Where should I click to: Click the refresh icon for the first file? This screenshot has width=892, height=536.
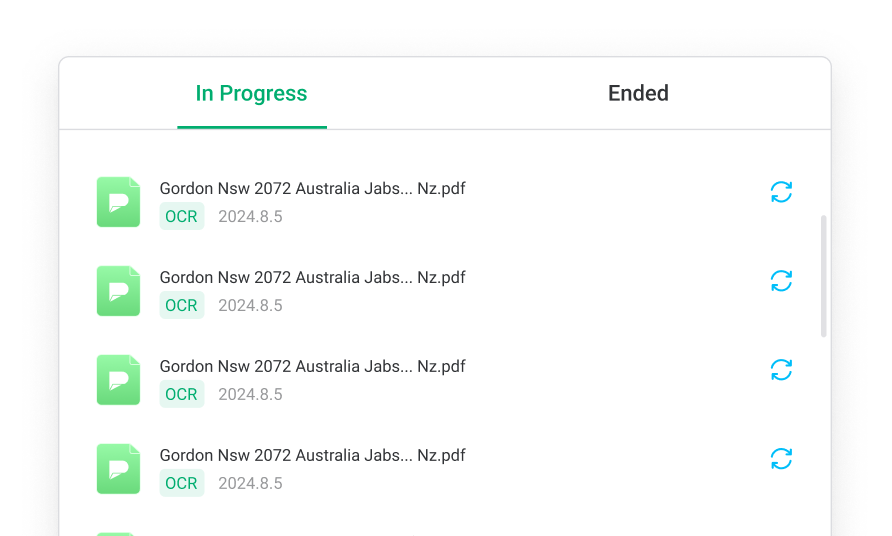click(x=781, y=192)
